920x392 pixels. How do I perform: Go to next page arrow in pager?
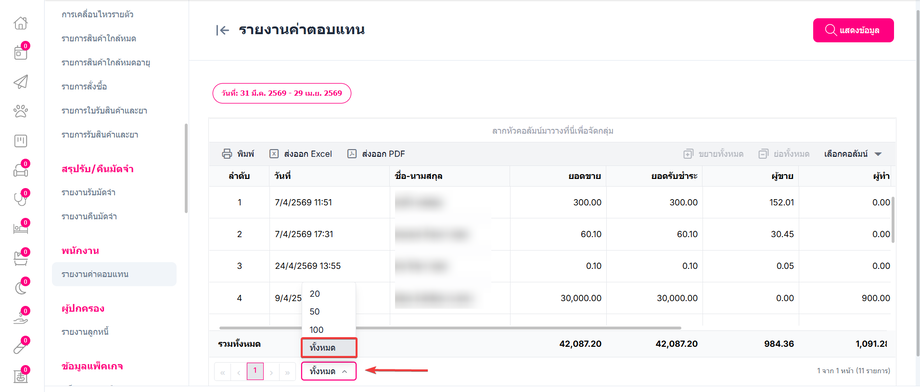point(272,371)
